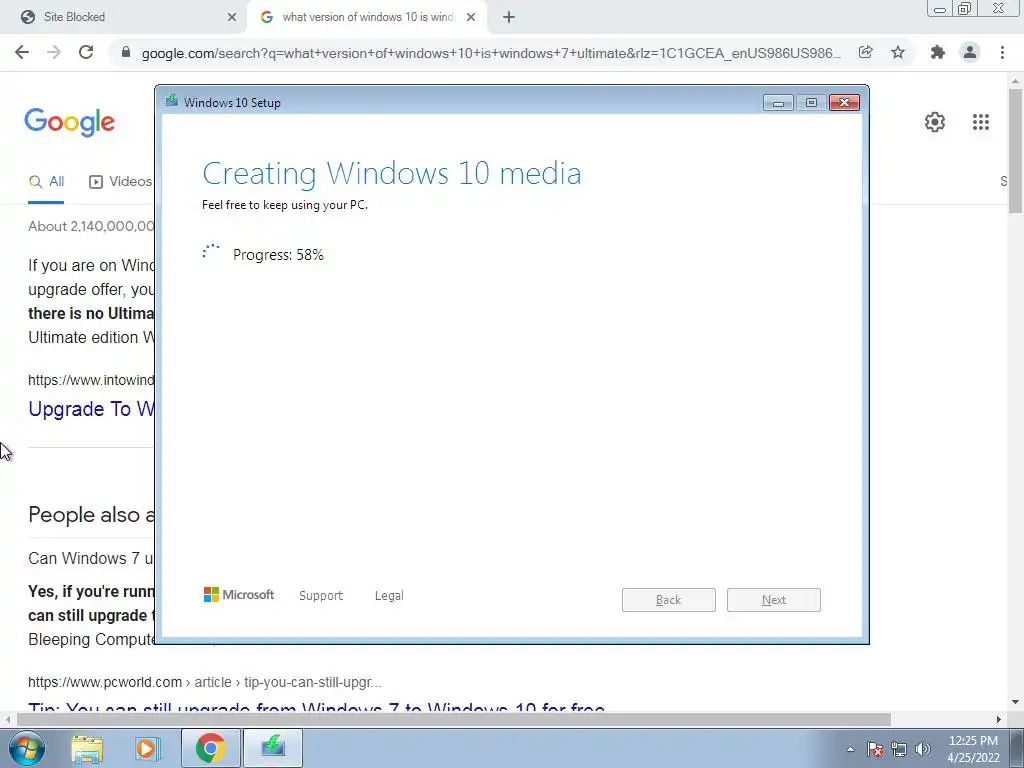Image resolution: width=1024 pixels, height=768 pixels.
Task: Minimize the Windows 10 Setup window
Action: (x=778, y=103)
